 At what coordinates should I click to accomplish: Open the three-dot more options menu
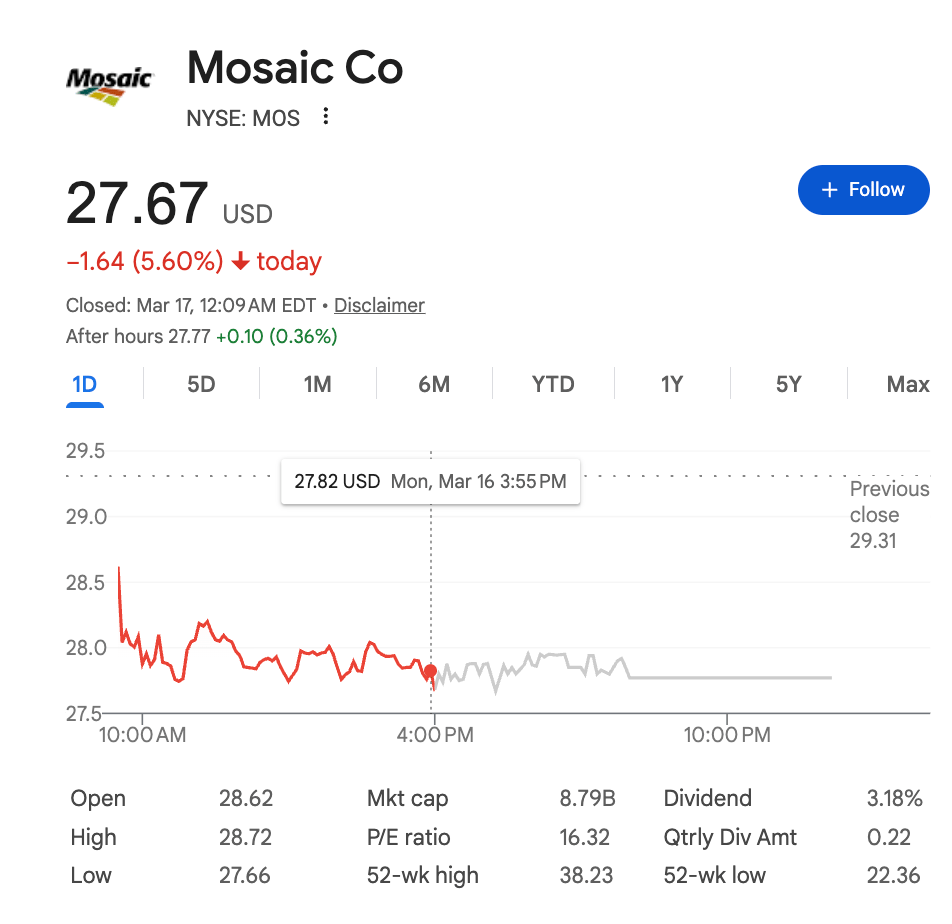pos(326,116)
